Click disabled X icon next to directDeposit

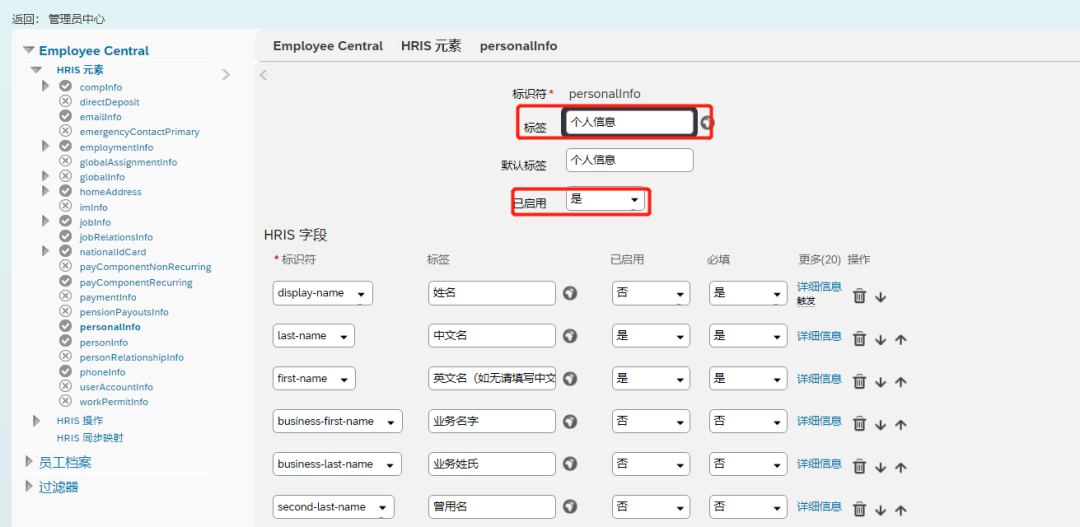[65, 101]
